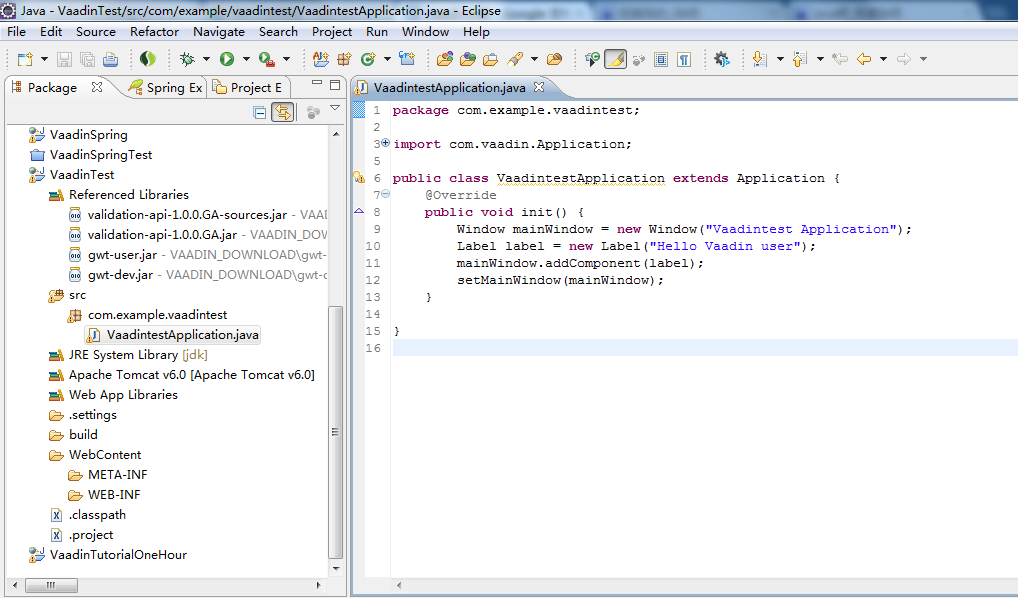Screen dimensions: 1018x598
Task: Click the Forward navigation arrow
Action: click(904, 59)
